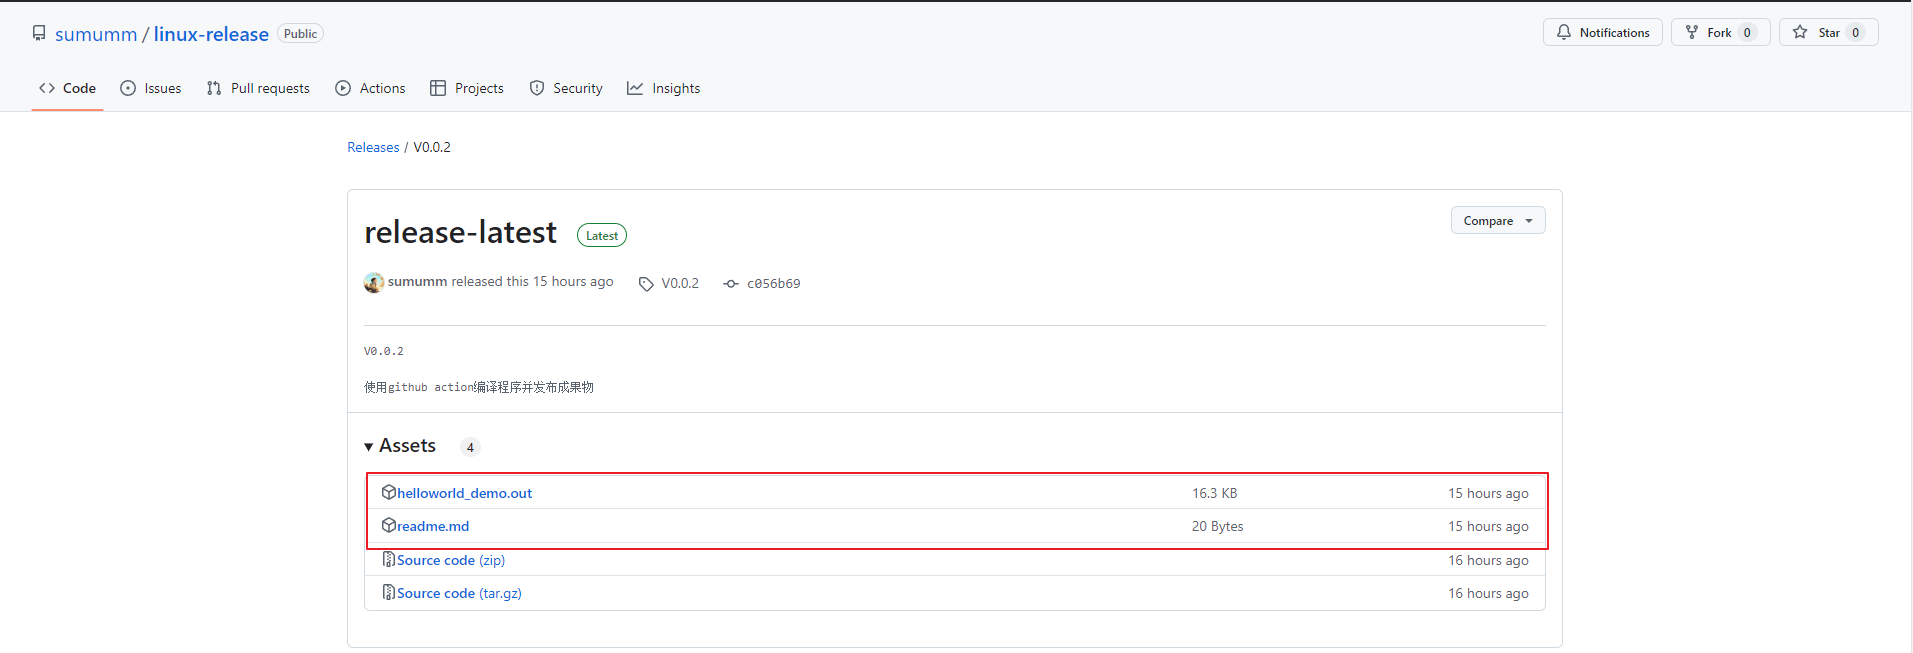Image resolution: width=1913 pixels, height=653 pixels.
Task: Go to the Actions tab
Action: (370, 88)
